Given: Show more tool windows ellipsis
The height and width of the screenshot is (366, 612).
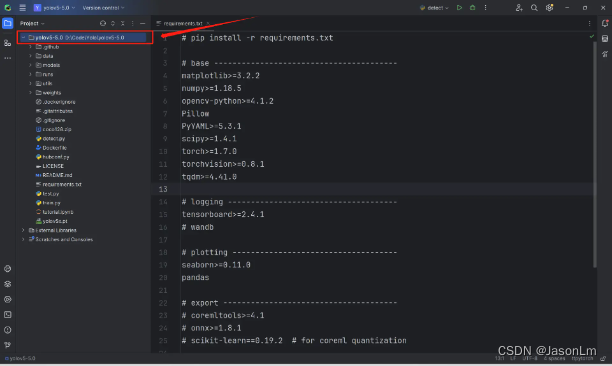Looking at the screenshot, I should (x=7, y=58).
